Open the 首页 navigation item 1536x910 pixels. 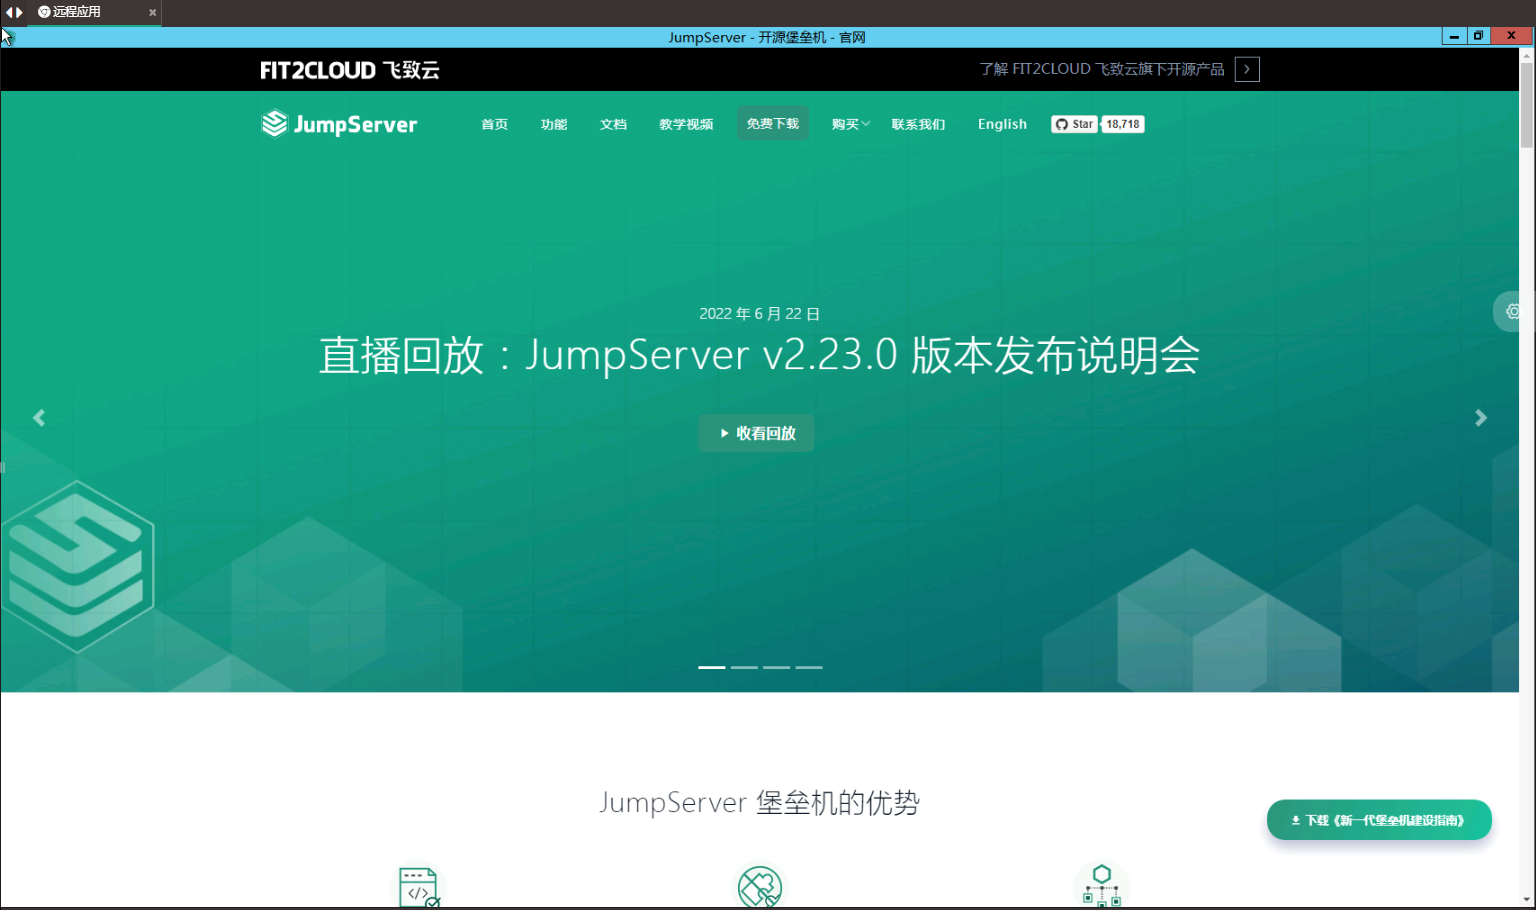click(x=493, y=123)
